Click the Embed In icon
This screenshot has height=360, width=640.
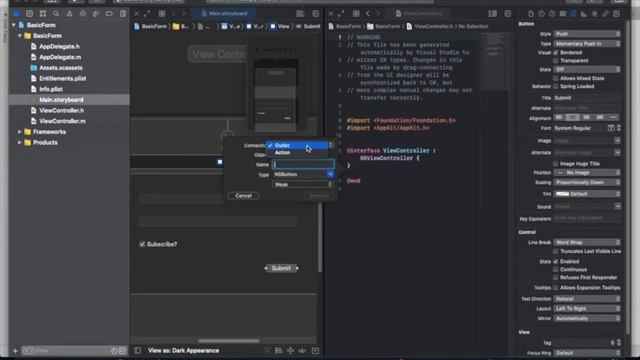pyautogui.click(x=315, y=350)
